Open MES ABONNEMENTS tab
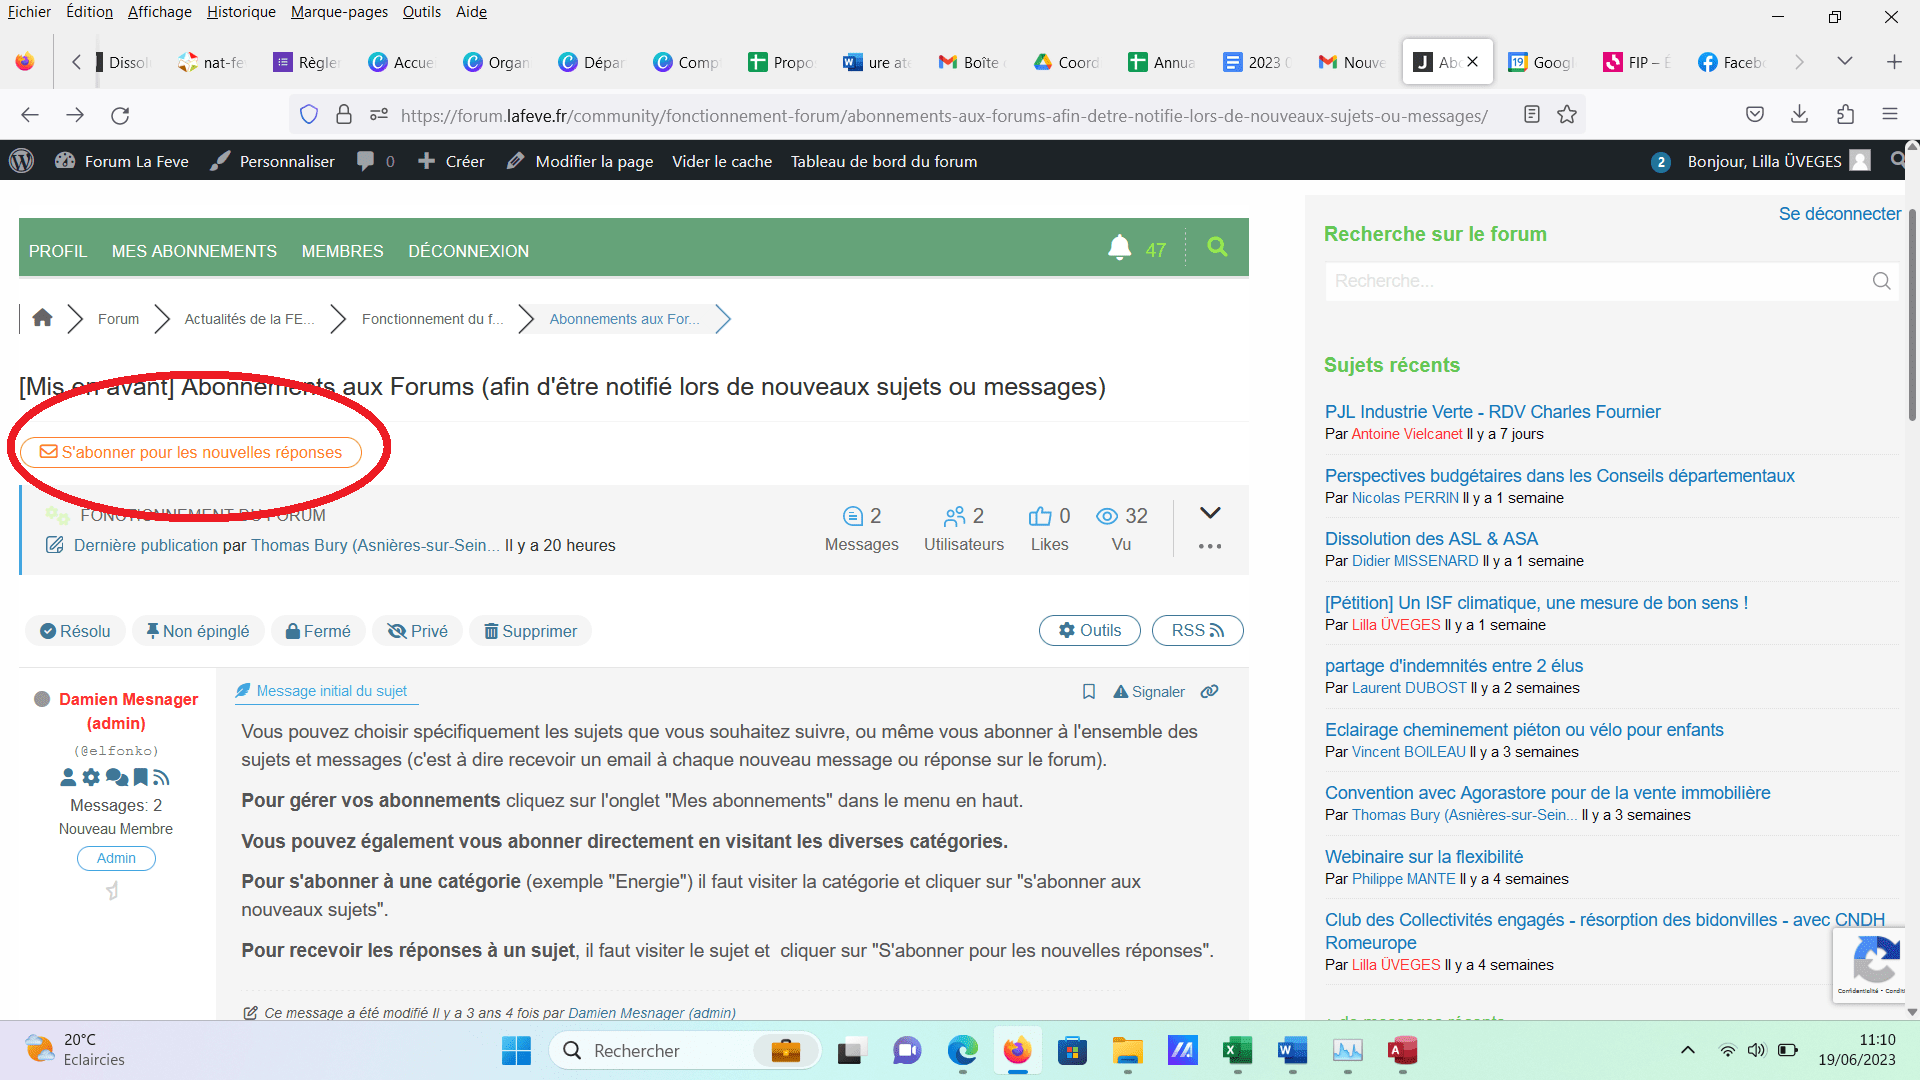Image resolution: width=1920 pixels, height=1080 pixels. click(194, 251)
